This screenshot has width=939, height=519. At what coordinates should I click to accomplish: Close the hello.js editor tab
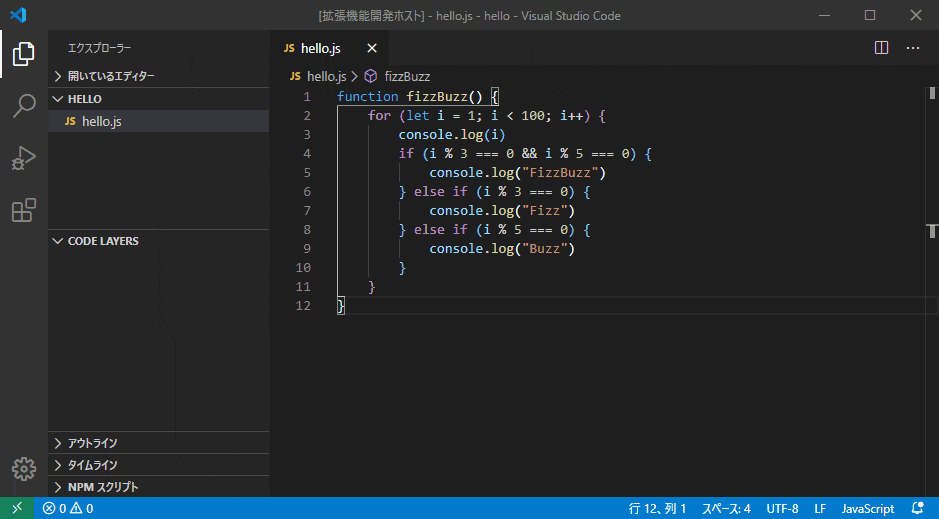click(372, 48)
